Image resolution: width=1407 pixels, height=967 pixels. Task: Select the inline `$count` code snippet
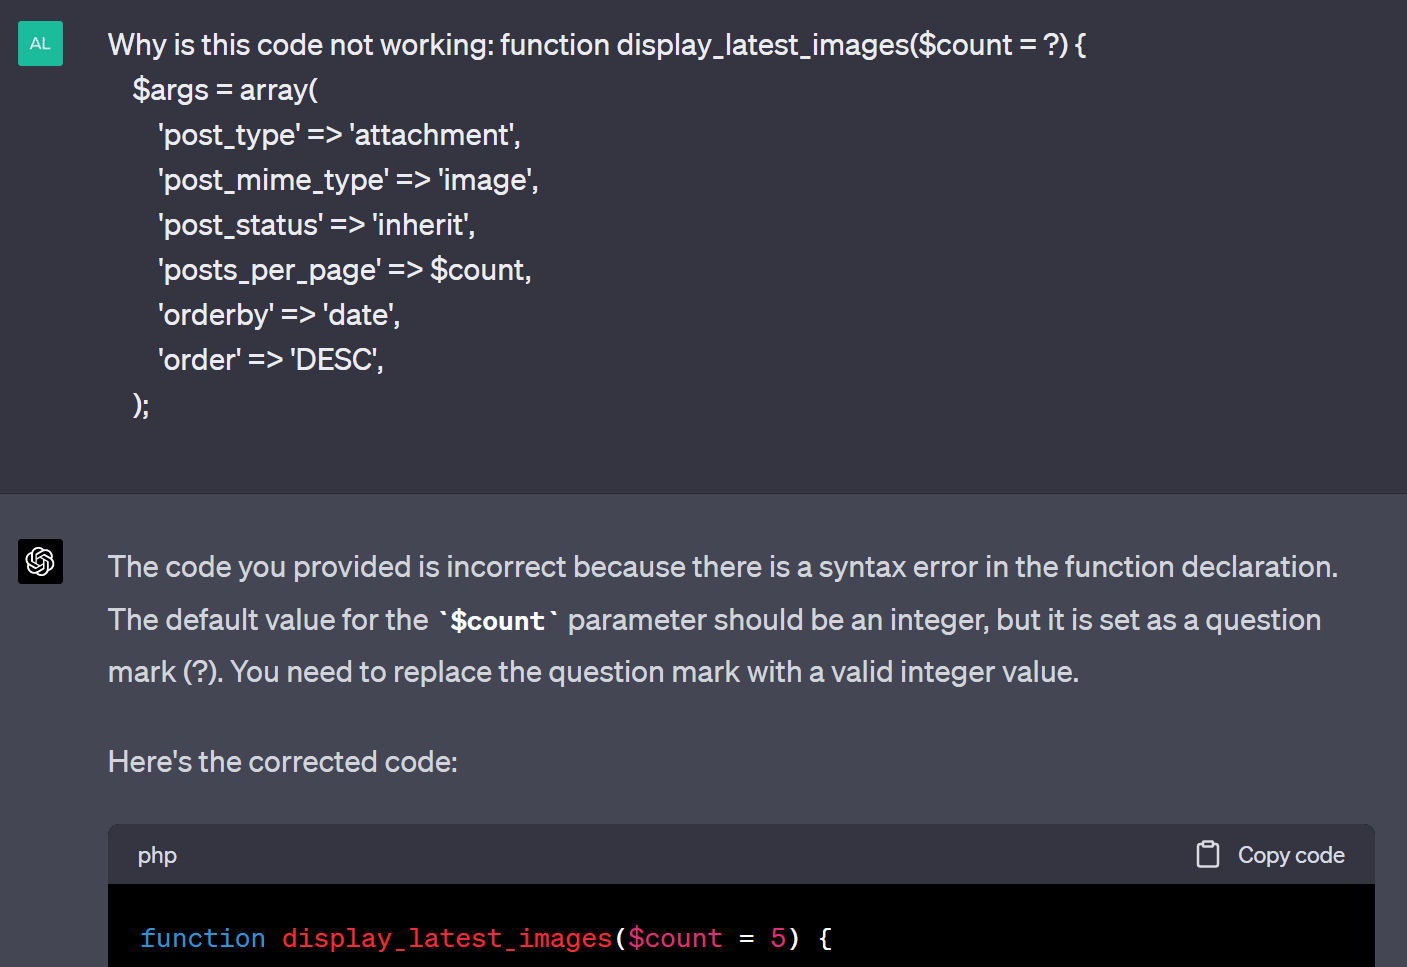(x=498, y=620)
